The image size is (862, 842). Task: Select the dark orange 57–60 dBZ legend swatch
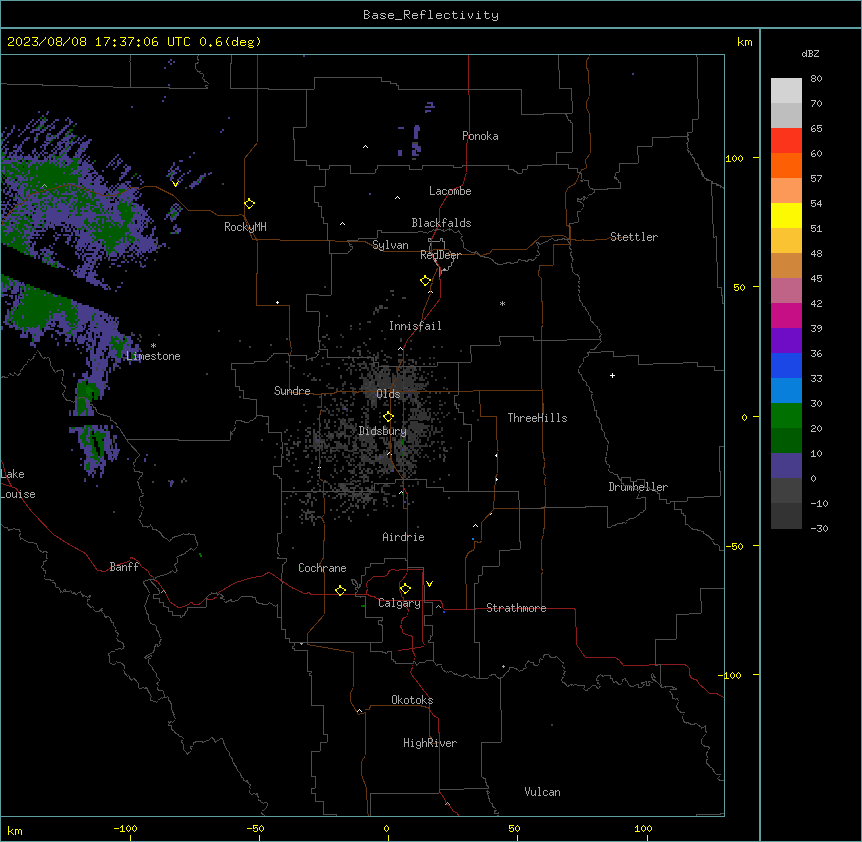(786, 165)
